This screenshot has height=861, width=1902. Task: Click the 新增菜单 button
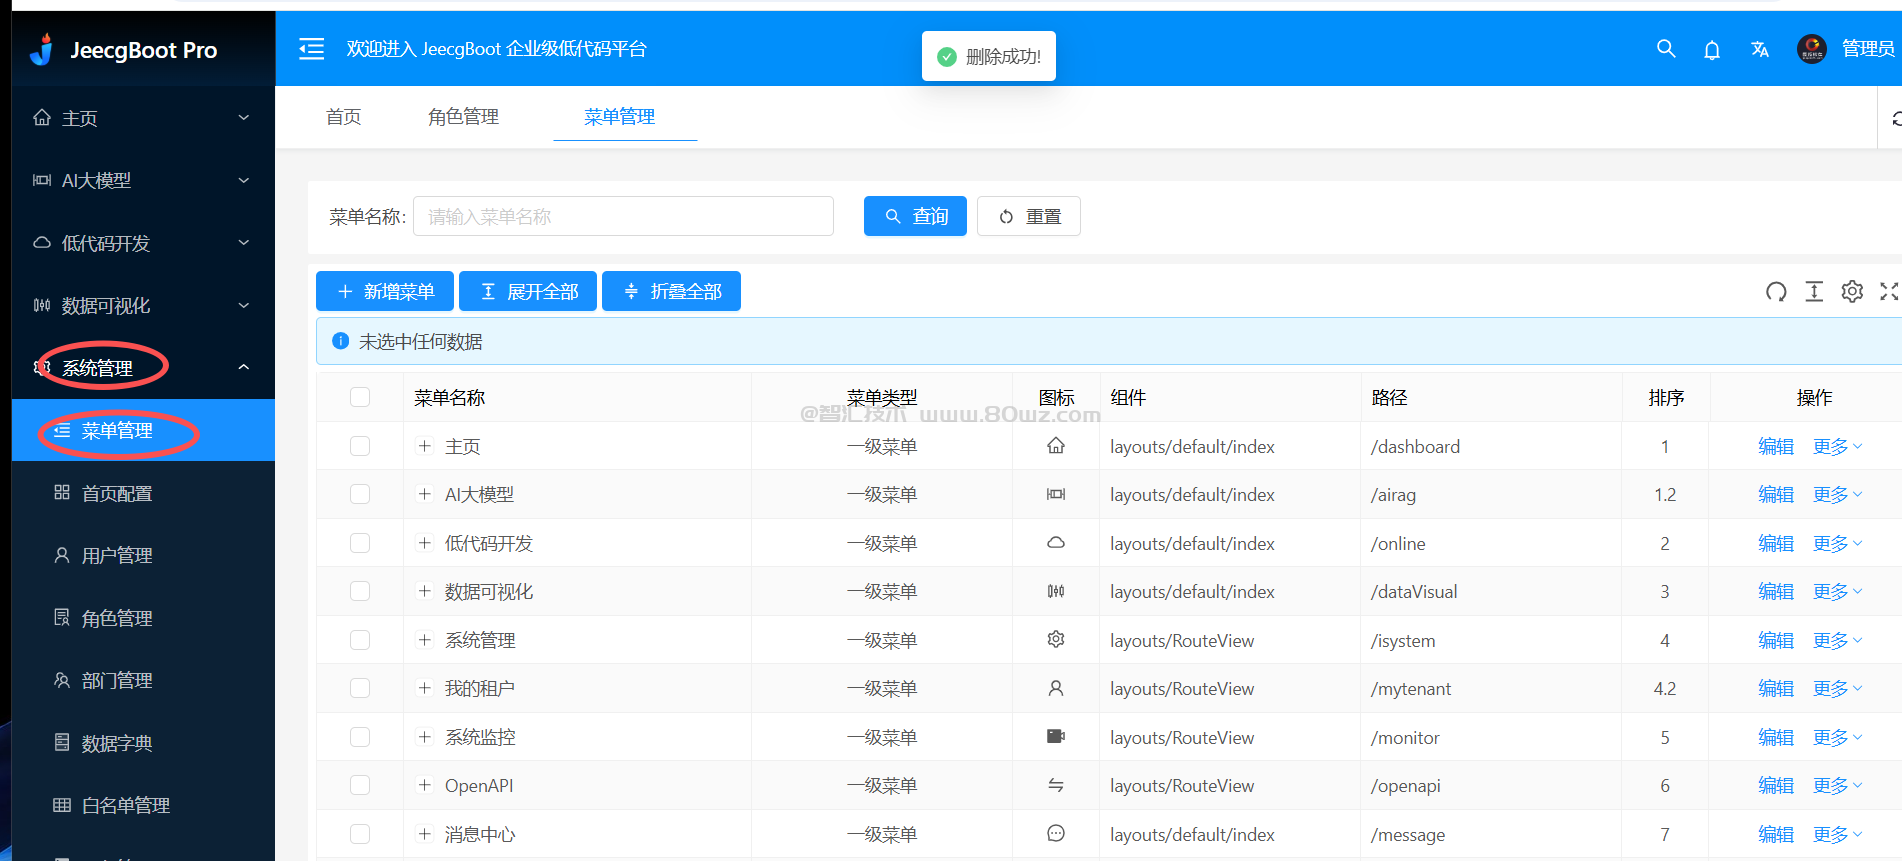click(385, 291)
